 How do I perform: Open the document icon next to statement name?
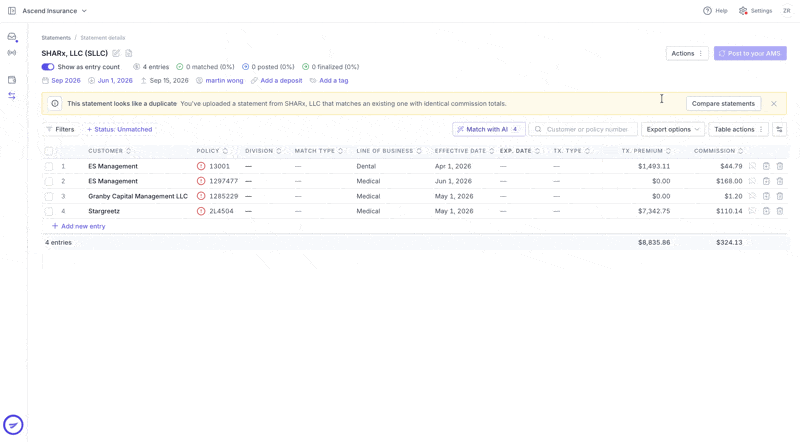129,53
